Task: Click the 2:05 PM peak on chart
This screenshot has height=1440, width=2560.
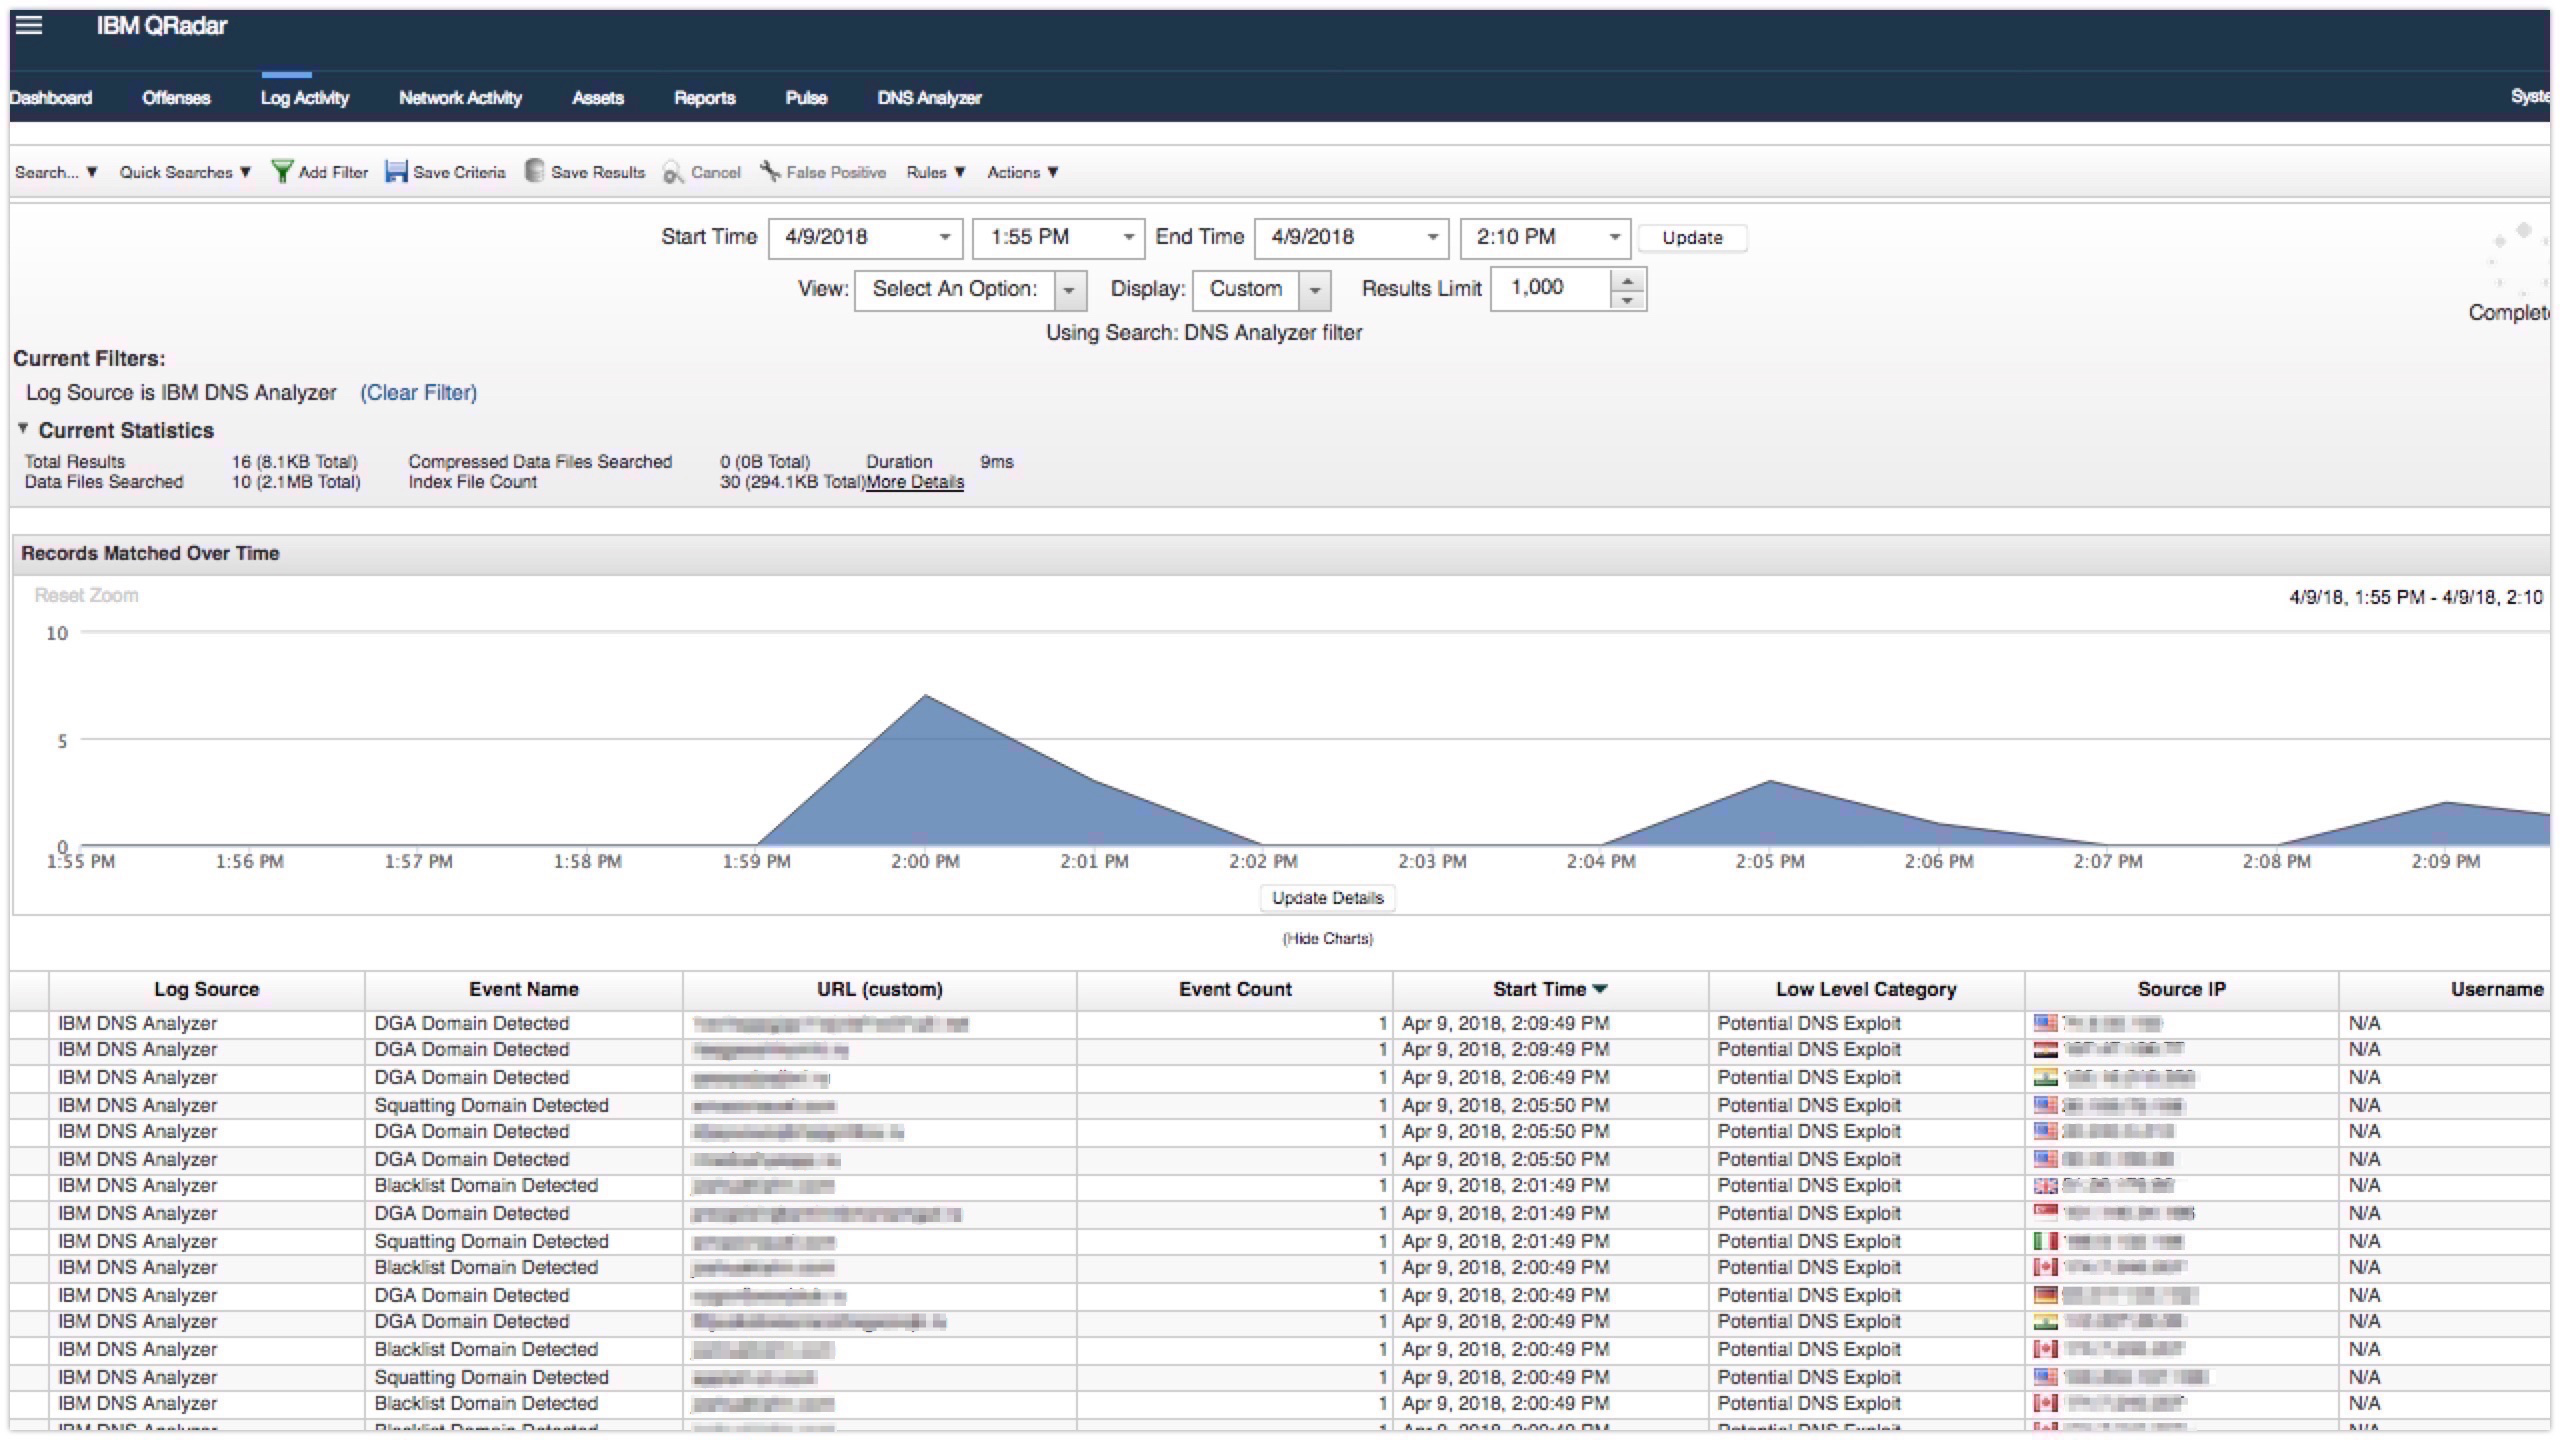Action: [x=1770, y=781]
